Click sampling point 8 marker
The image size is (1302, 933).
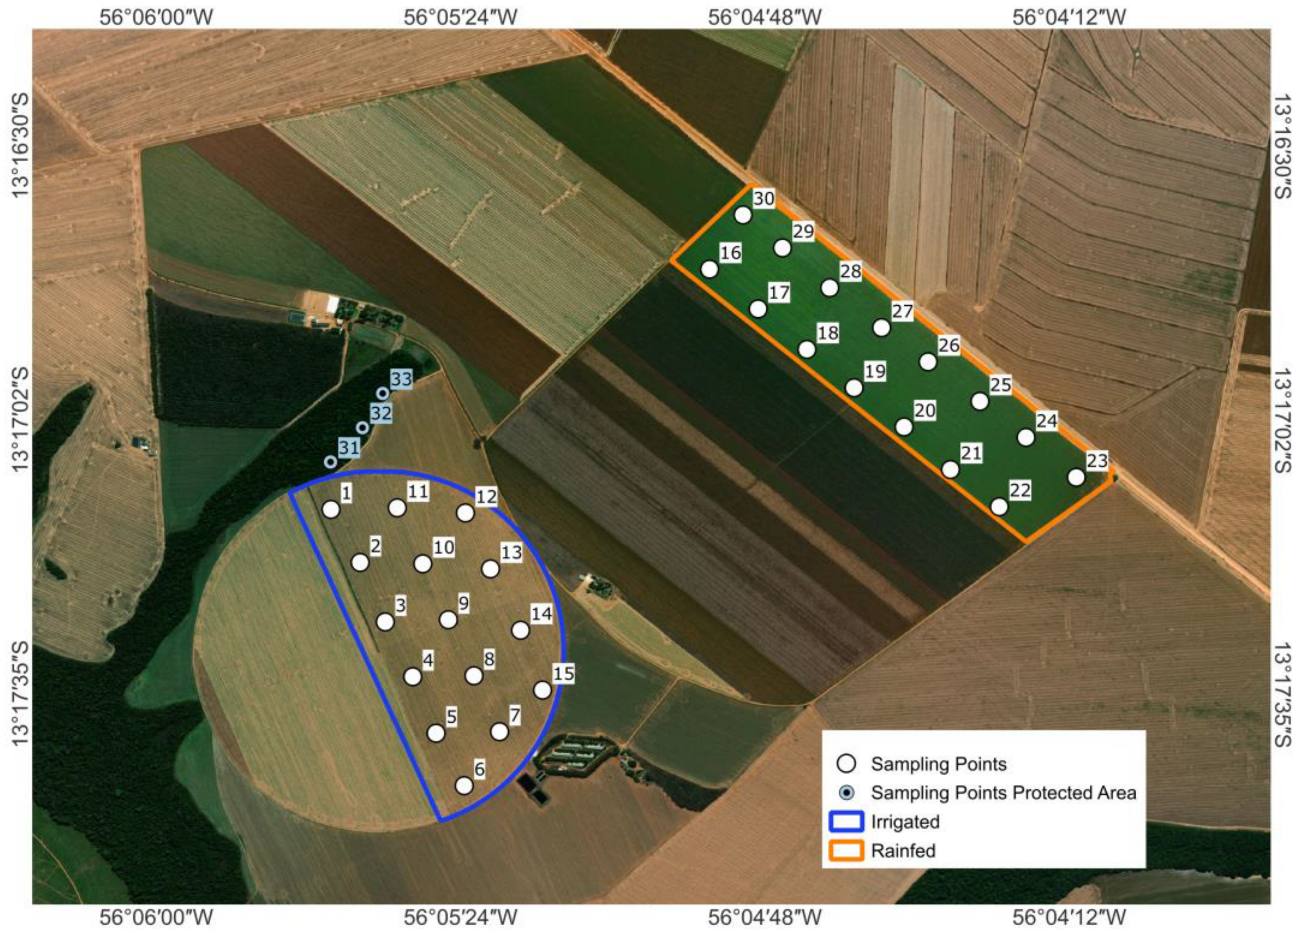474,677
